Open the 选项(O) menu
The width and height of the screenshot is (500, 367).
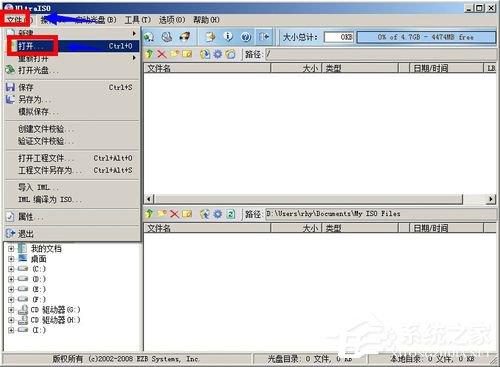[172, 20]
